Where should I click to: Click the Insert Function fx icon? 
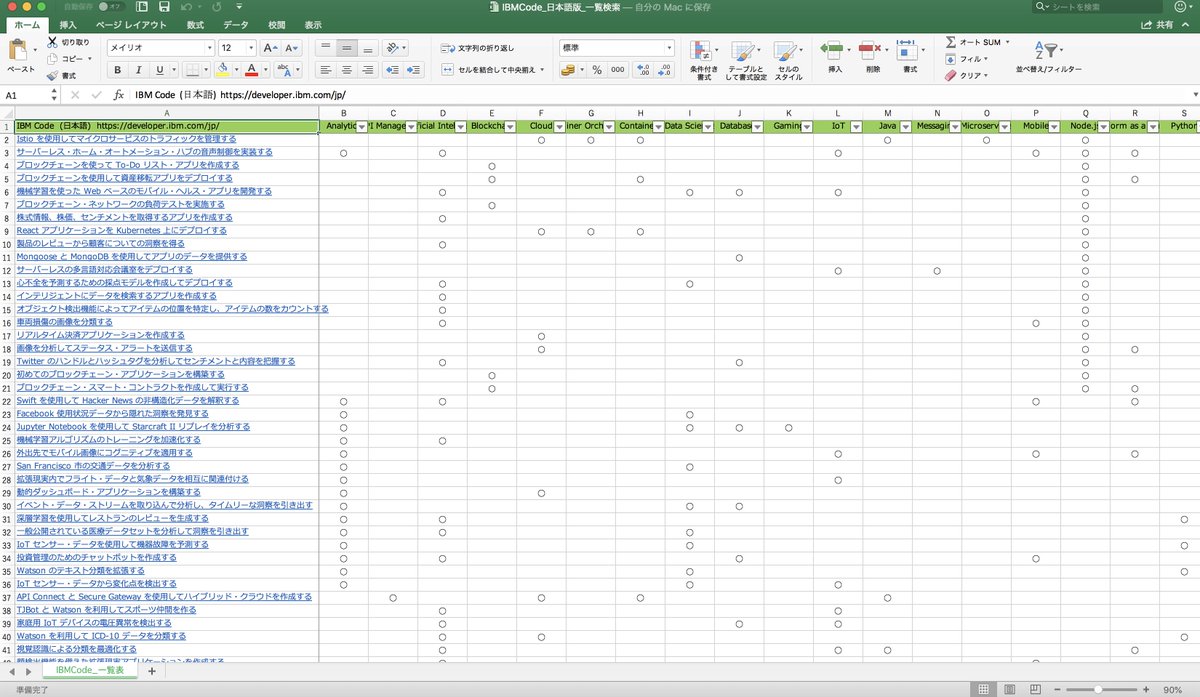118,95
